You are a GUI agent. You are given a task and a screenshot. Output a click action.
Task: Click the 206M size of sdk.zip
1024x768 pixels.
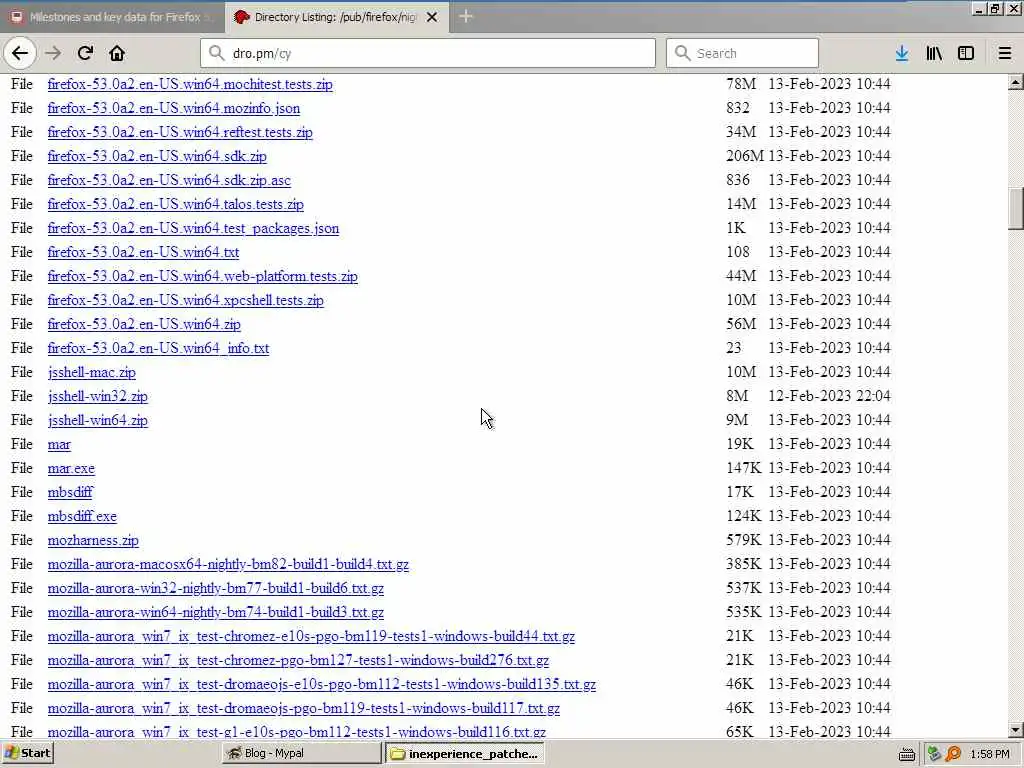[x=744, y=156]
